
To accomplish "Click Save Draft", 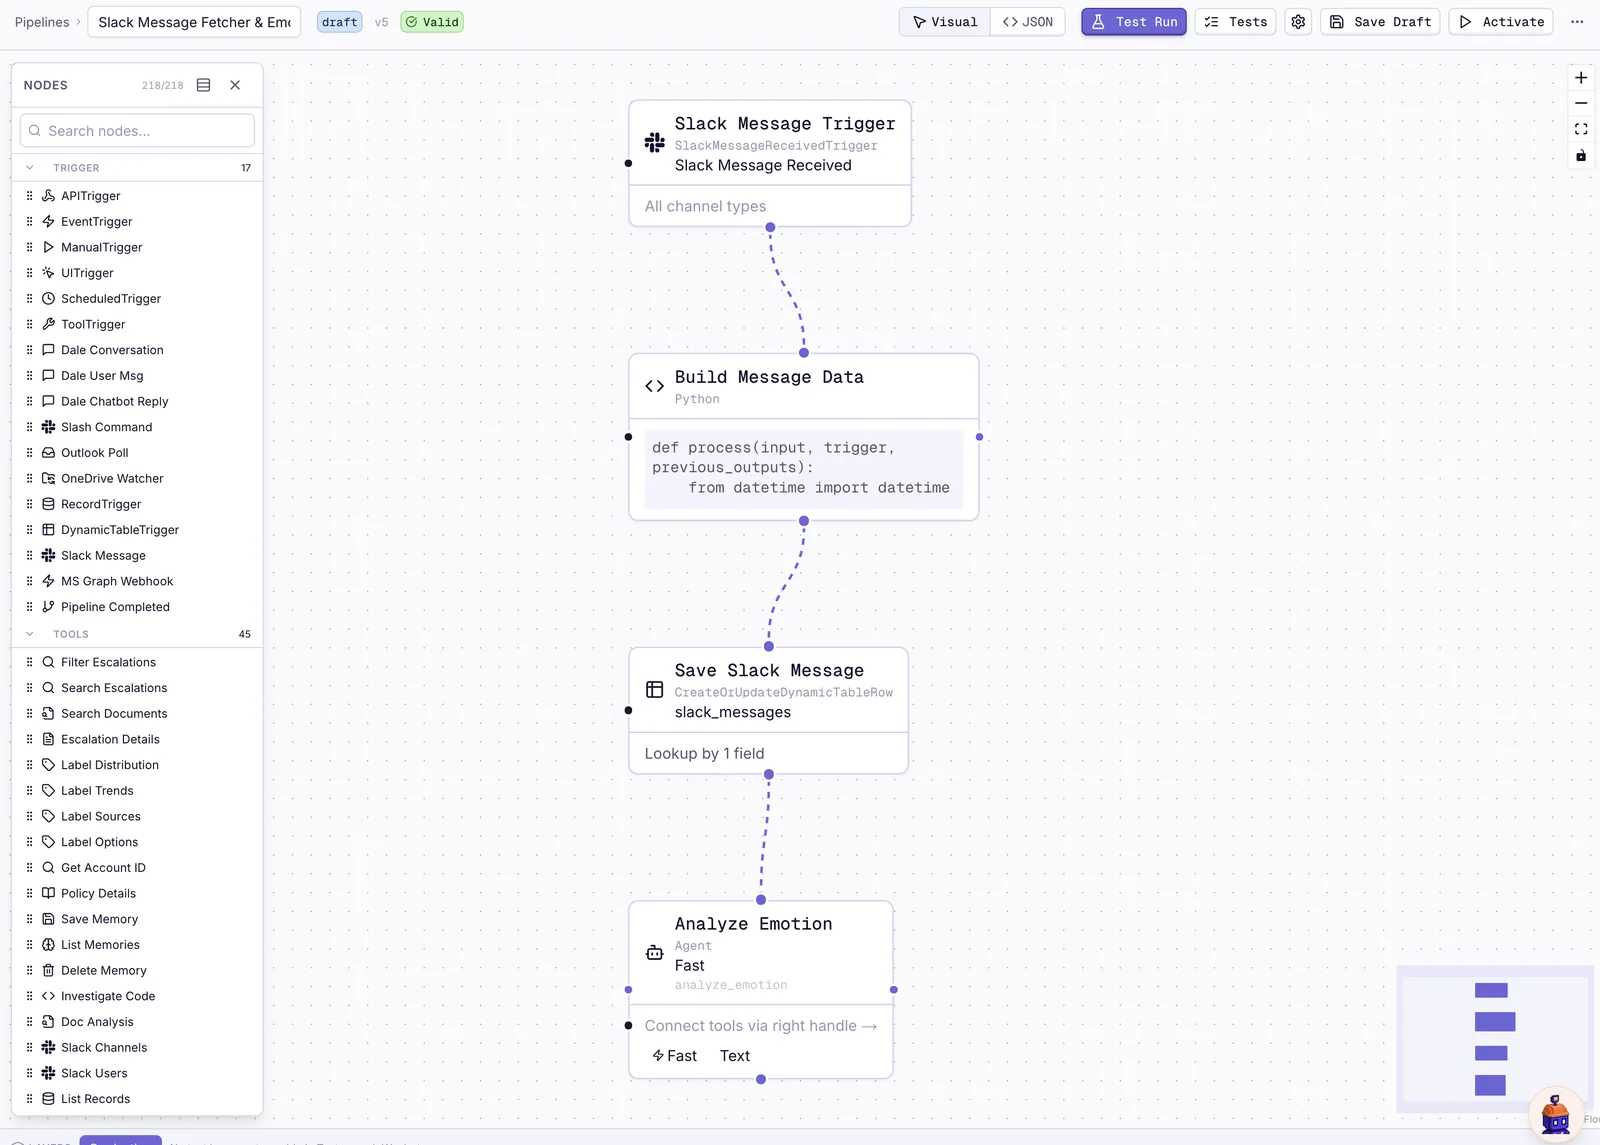I will click(1381, 22).
